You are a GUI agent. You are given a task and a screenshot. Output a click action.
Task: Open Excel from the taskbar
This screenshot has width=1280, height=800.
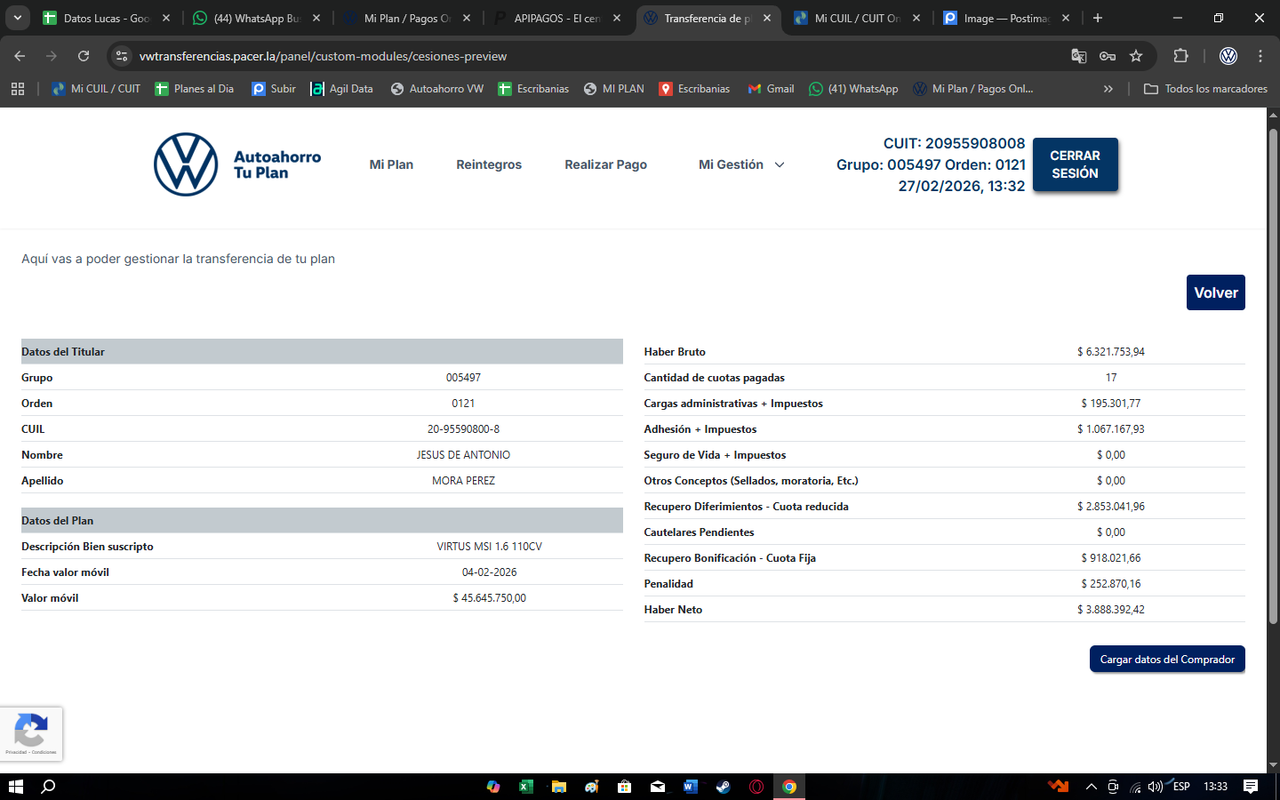click(526, 786)
